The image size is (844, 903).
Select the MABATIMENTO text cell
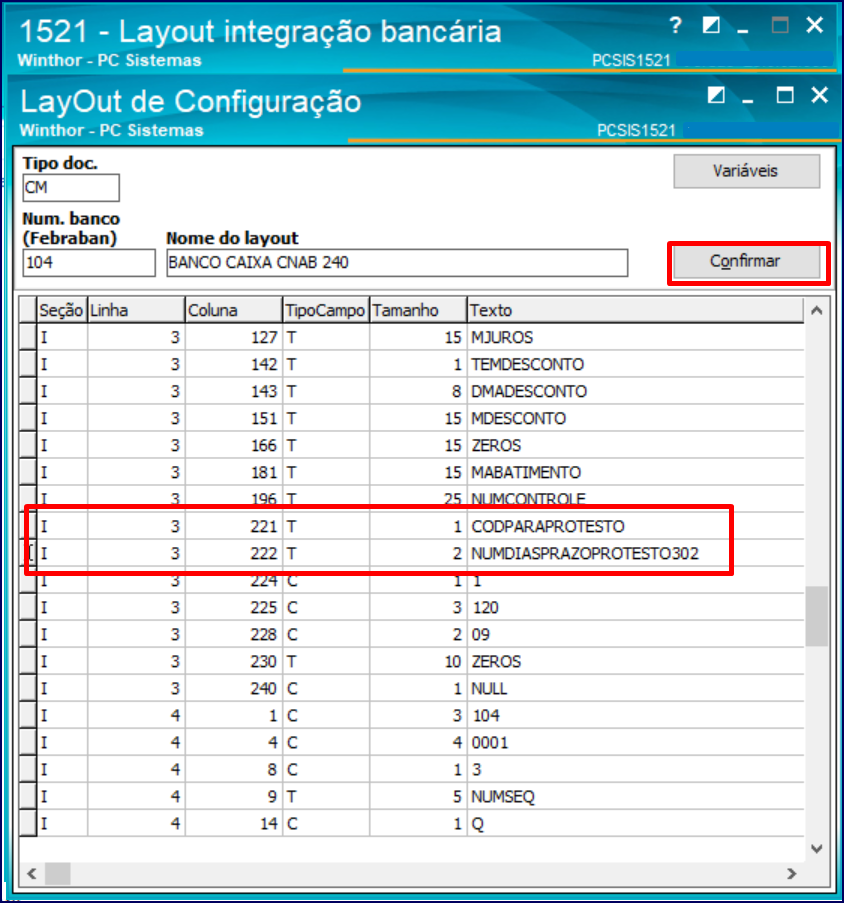(636, 473)
